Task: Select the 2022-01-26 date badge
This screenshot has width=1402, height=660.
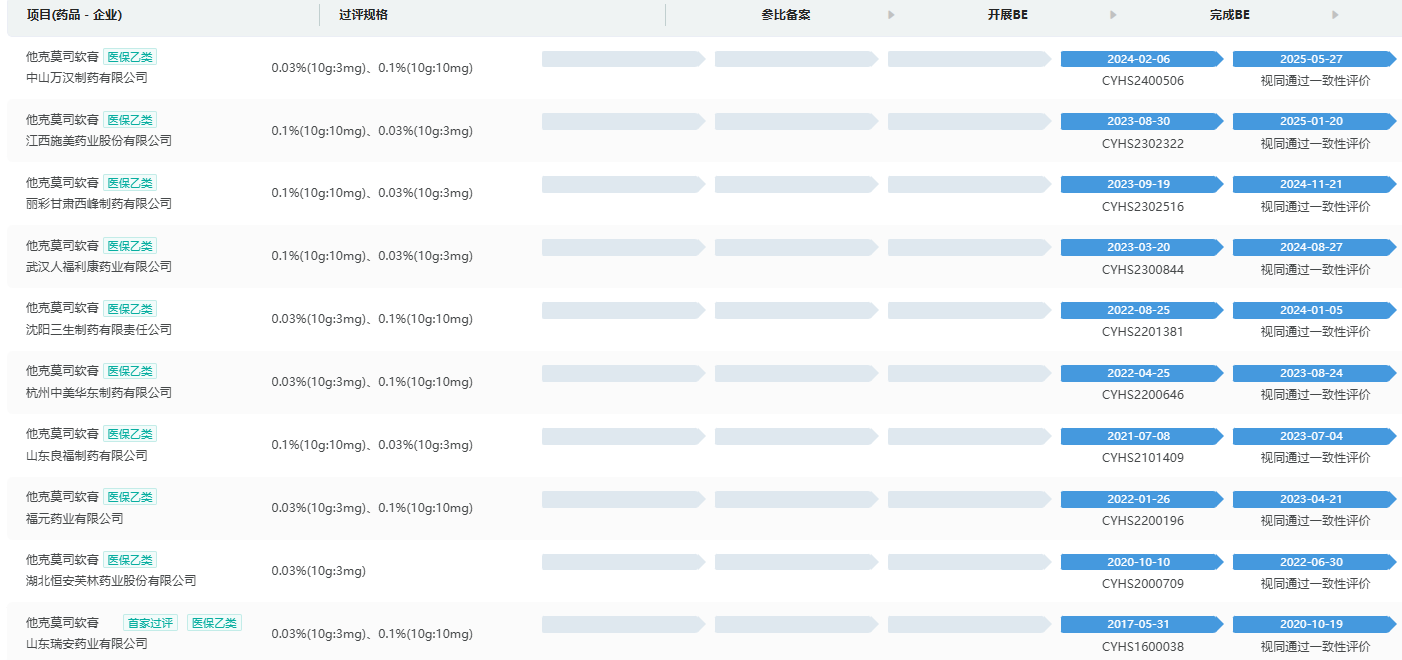Action: point(1141,499)
